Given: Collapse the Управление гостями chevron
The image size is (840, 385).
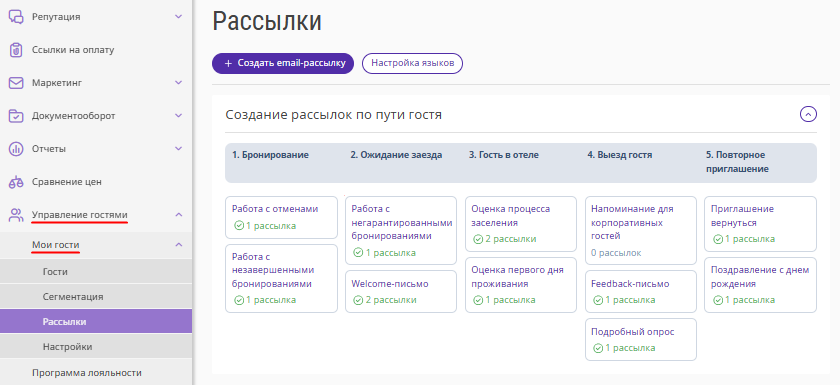Looking at the screenshot, I should pos(179,215).
